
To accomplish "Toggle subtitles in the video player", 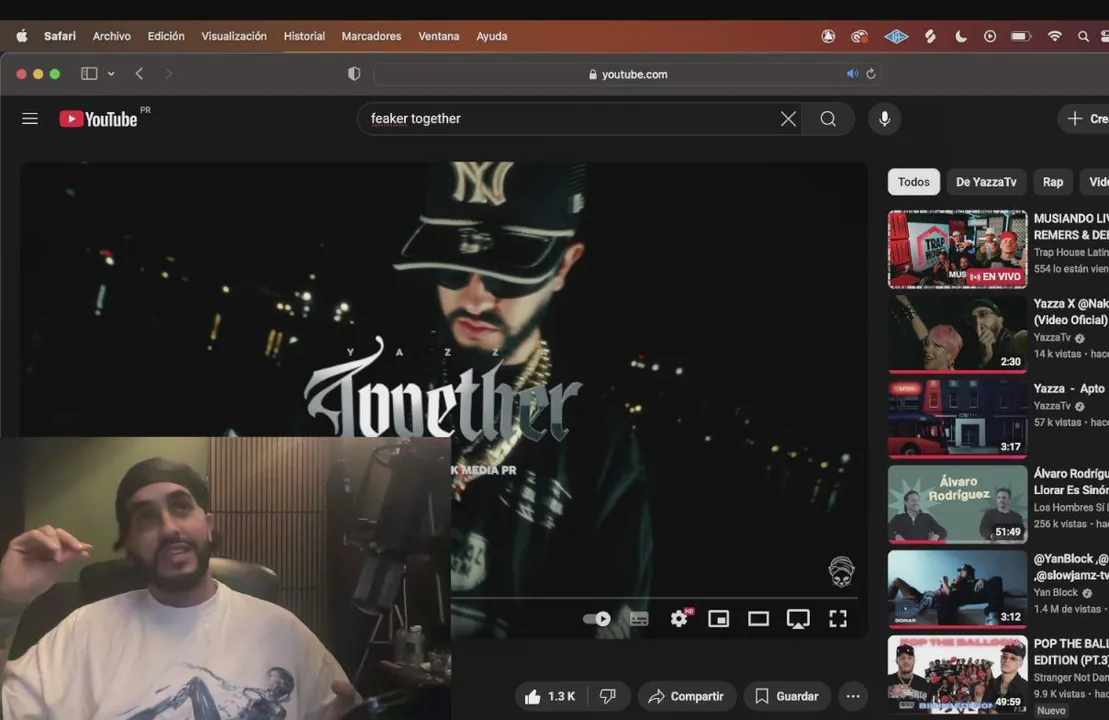I will [639, 619].
